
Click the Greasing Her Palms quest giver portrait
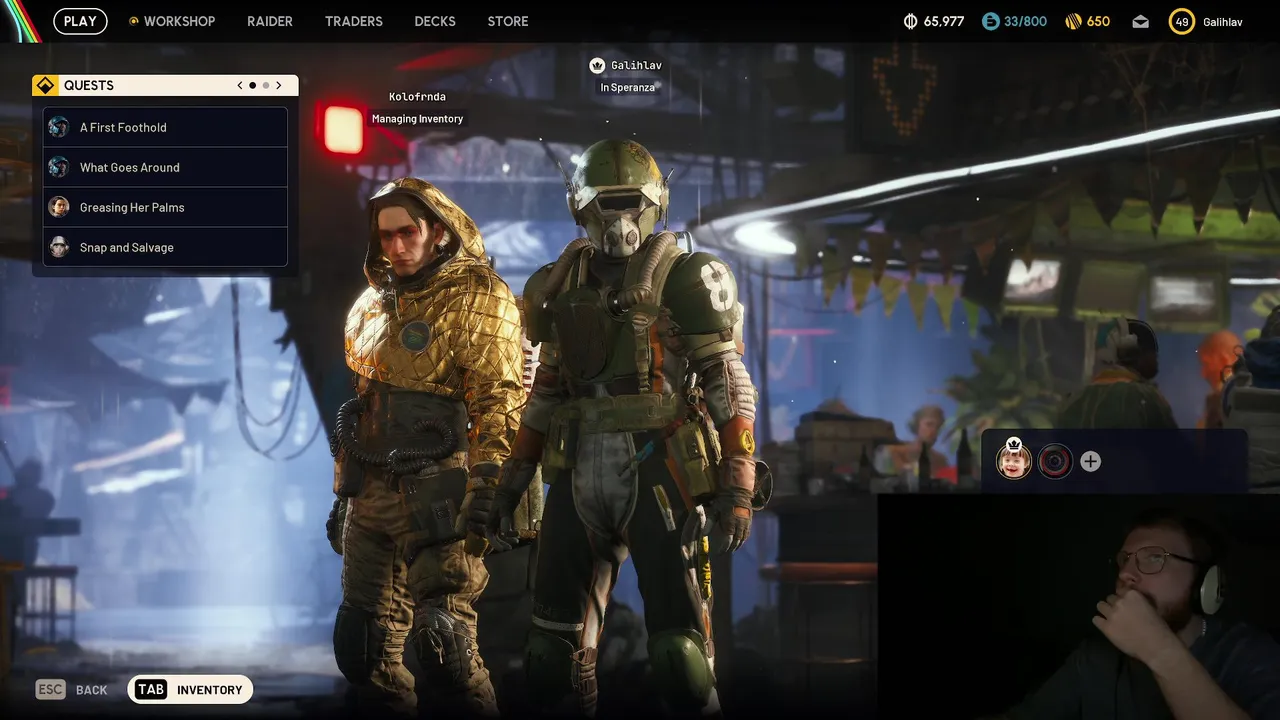pyautogui.click(x=59, y=207)
